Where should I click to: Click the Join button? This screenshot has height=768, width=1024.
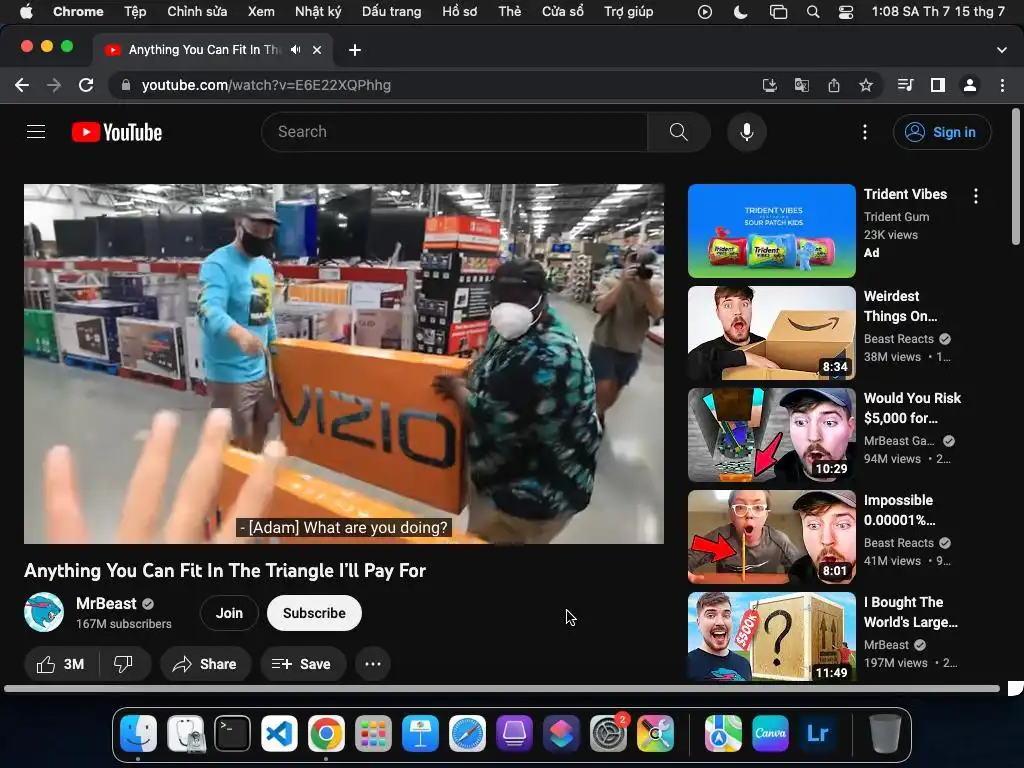(x=229, y=613)
